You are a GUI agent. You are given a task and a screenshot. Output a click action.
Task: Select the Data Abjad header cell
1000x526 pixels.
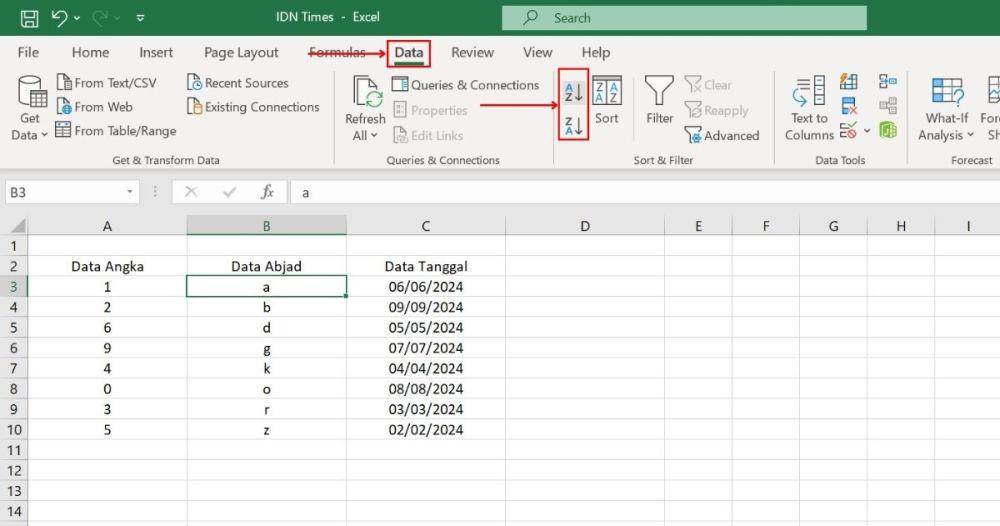pyautogui.click(x=267, y=267)
